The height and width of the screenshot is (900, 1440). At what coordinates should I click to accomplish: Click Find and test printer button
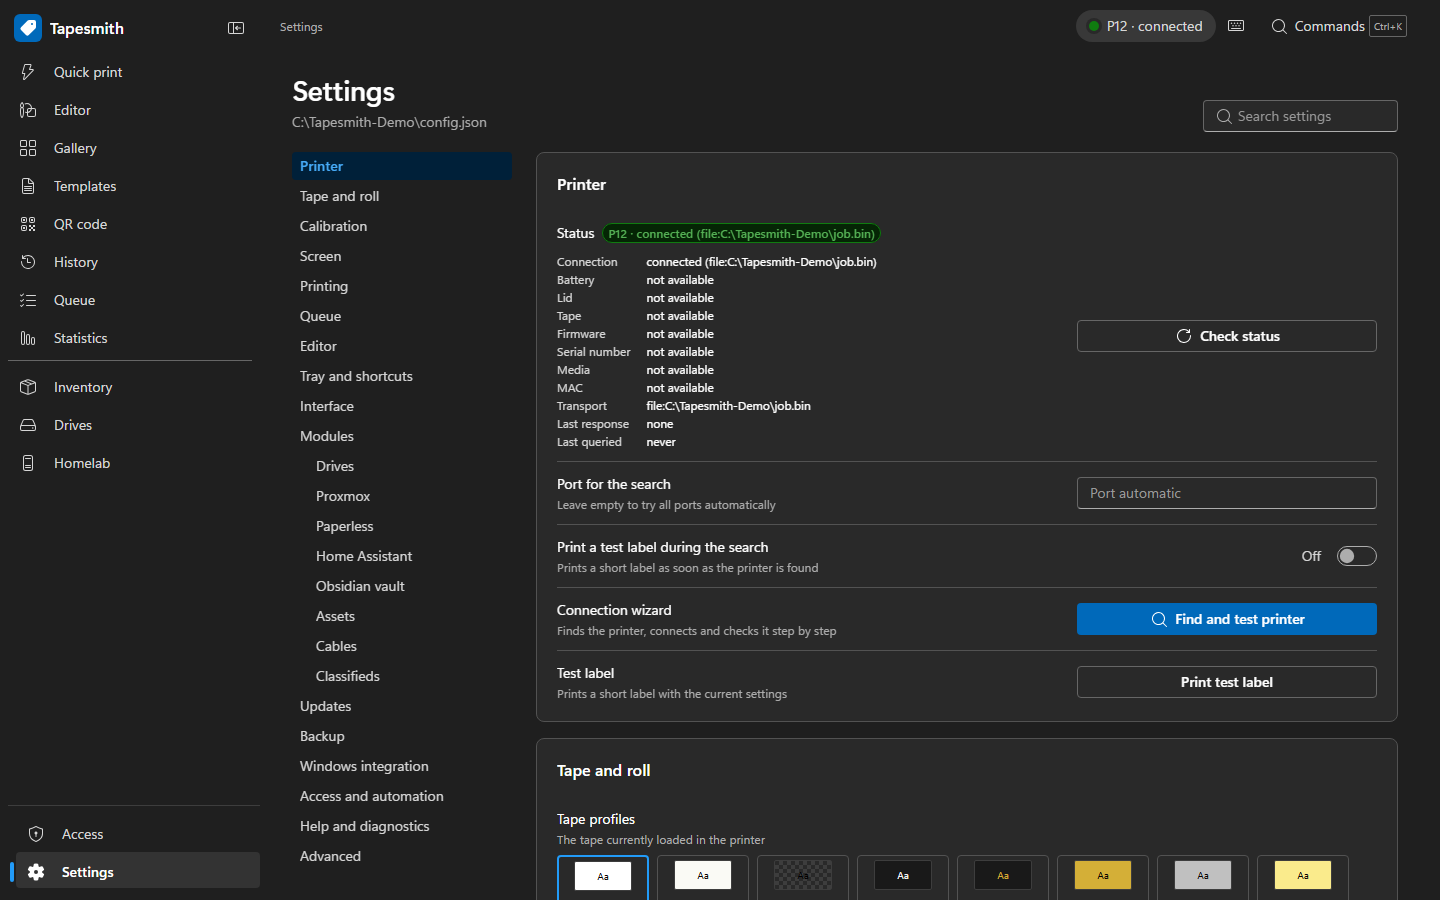click(1227, 619)
